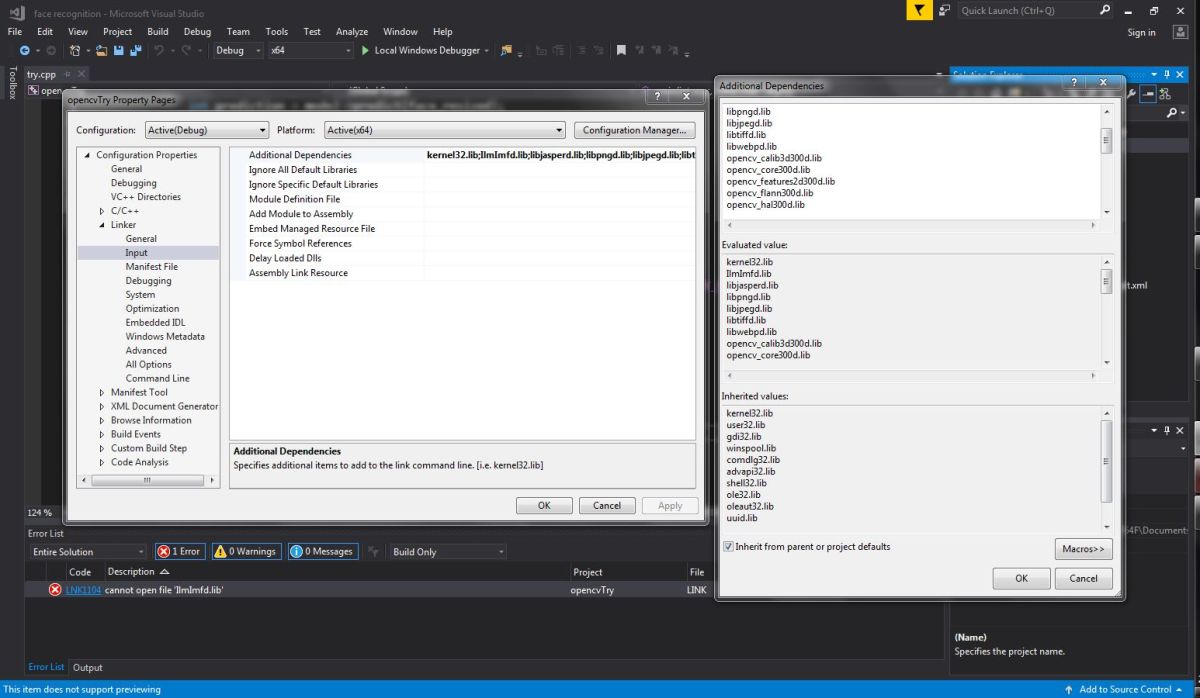Viewport: 1200px width, 698px height.
Task: Open the Build Only dropdown in Error List
Action: tap(447, 551)
